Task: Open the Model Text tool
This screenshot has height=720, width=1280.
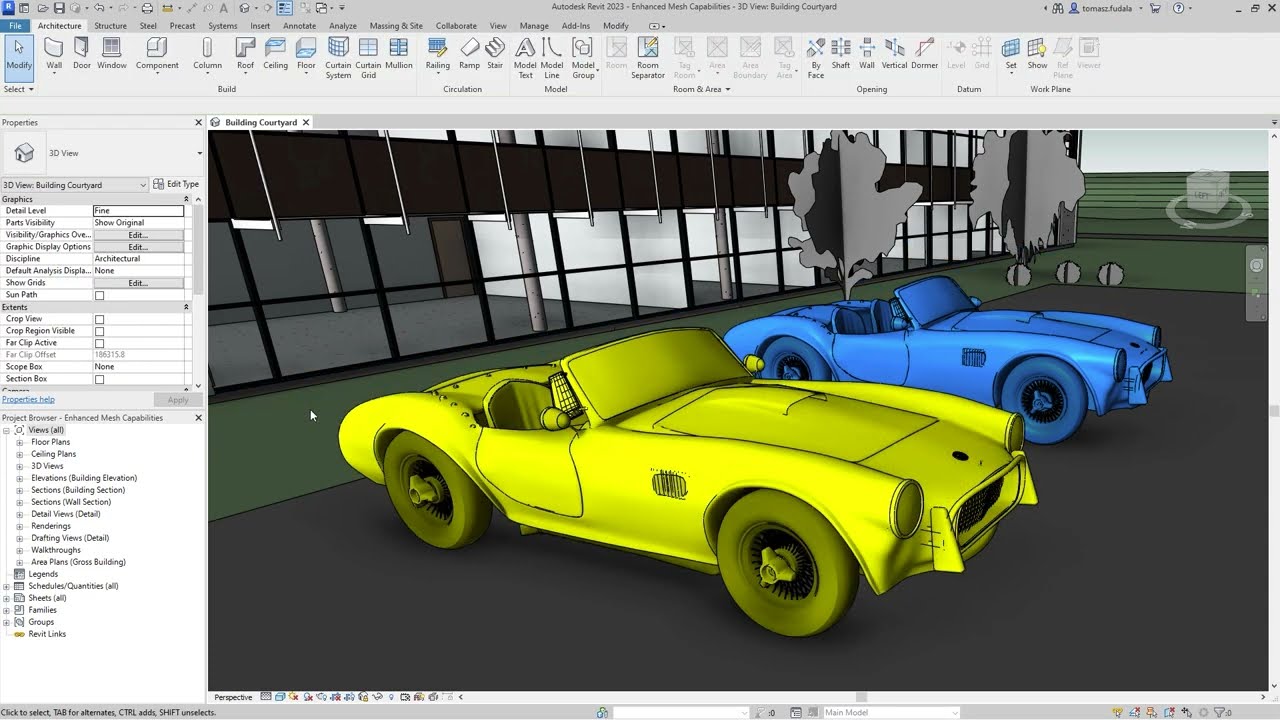Action: tap(525, 58)
